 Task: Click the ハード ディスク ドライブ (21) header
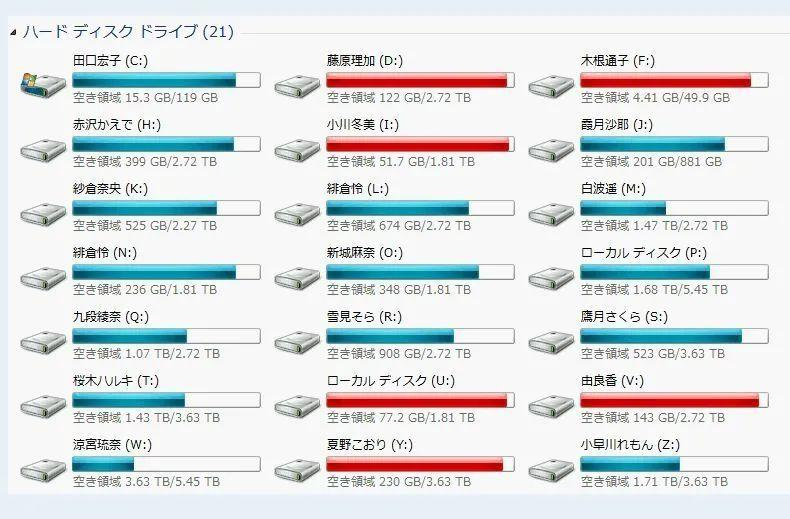(128, 32)
